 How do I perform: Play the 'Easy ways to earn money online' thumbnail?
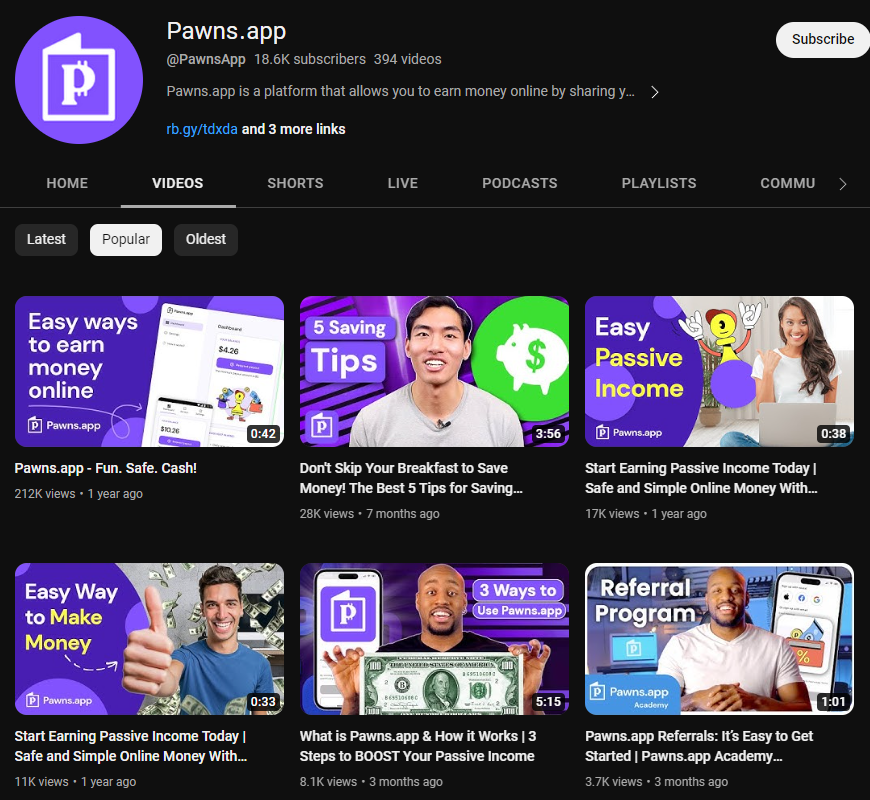click(x=149, y=371)
